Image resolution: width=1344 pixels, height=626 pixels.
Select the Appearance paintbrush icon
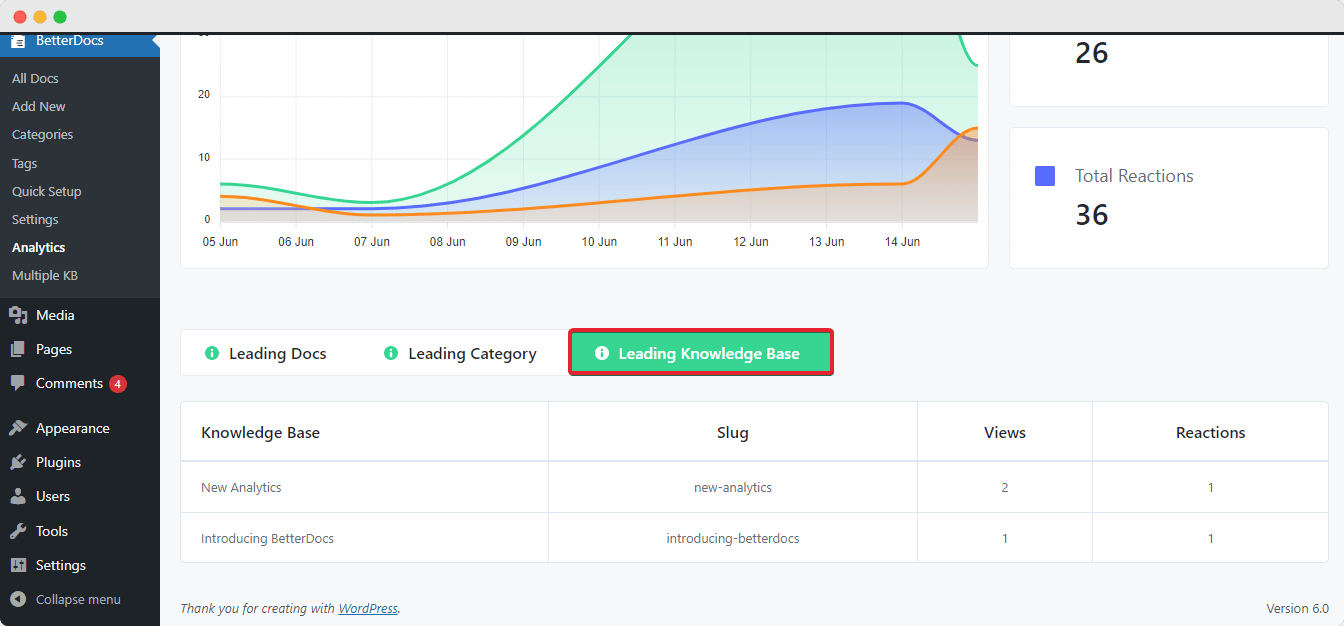click(x=17, y=427)
